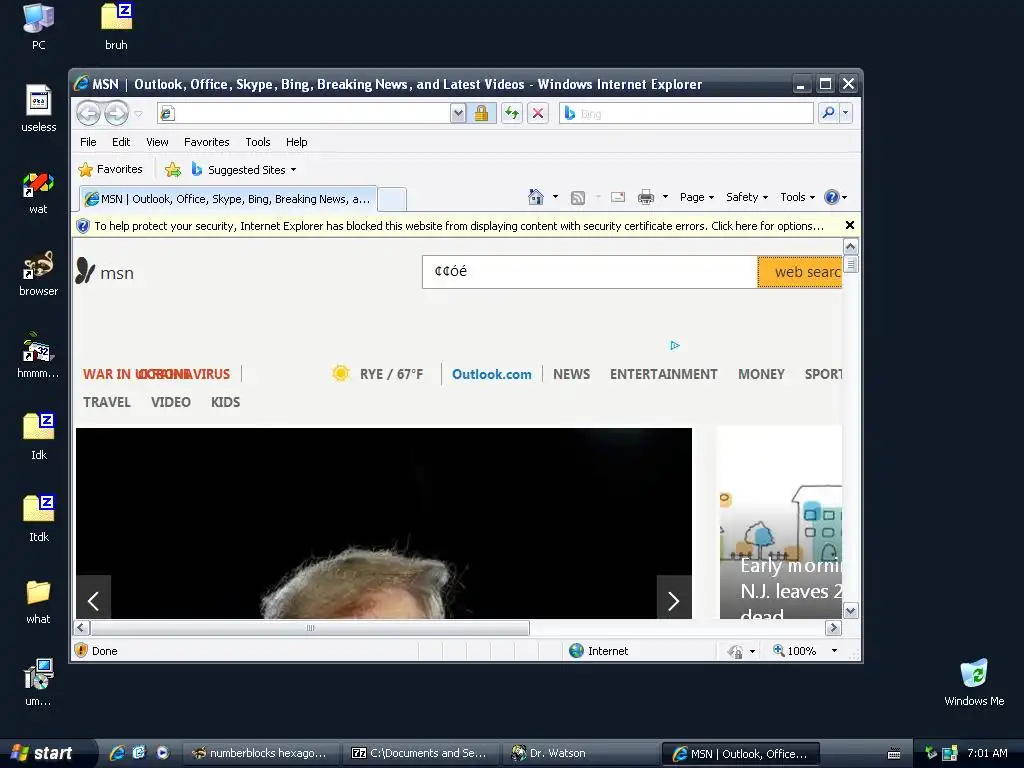Go to next slide in carousel
The width and height of the screenshot is (1024, 768).
[674, 600]
